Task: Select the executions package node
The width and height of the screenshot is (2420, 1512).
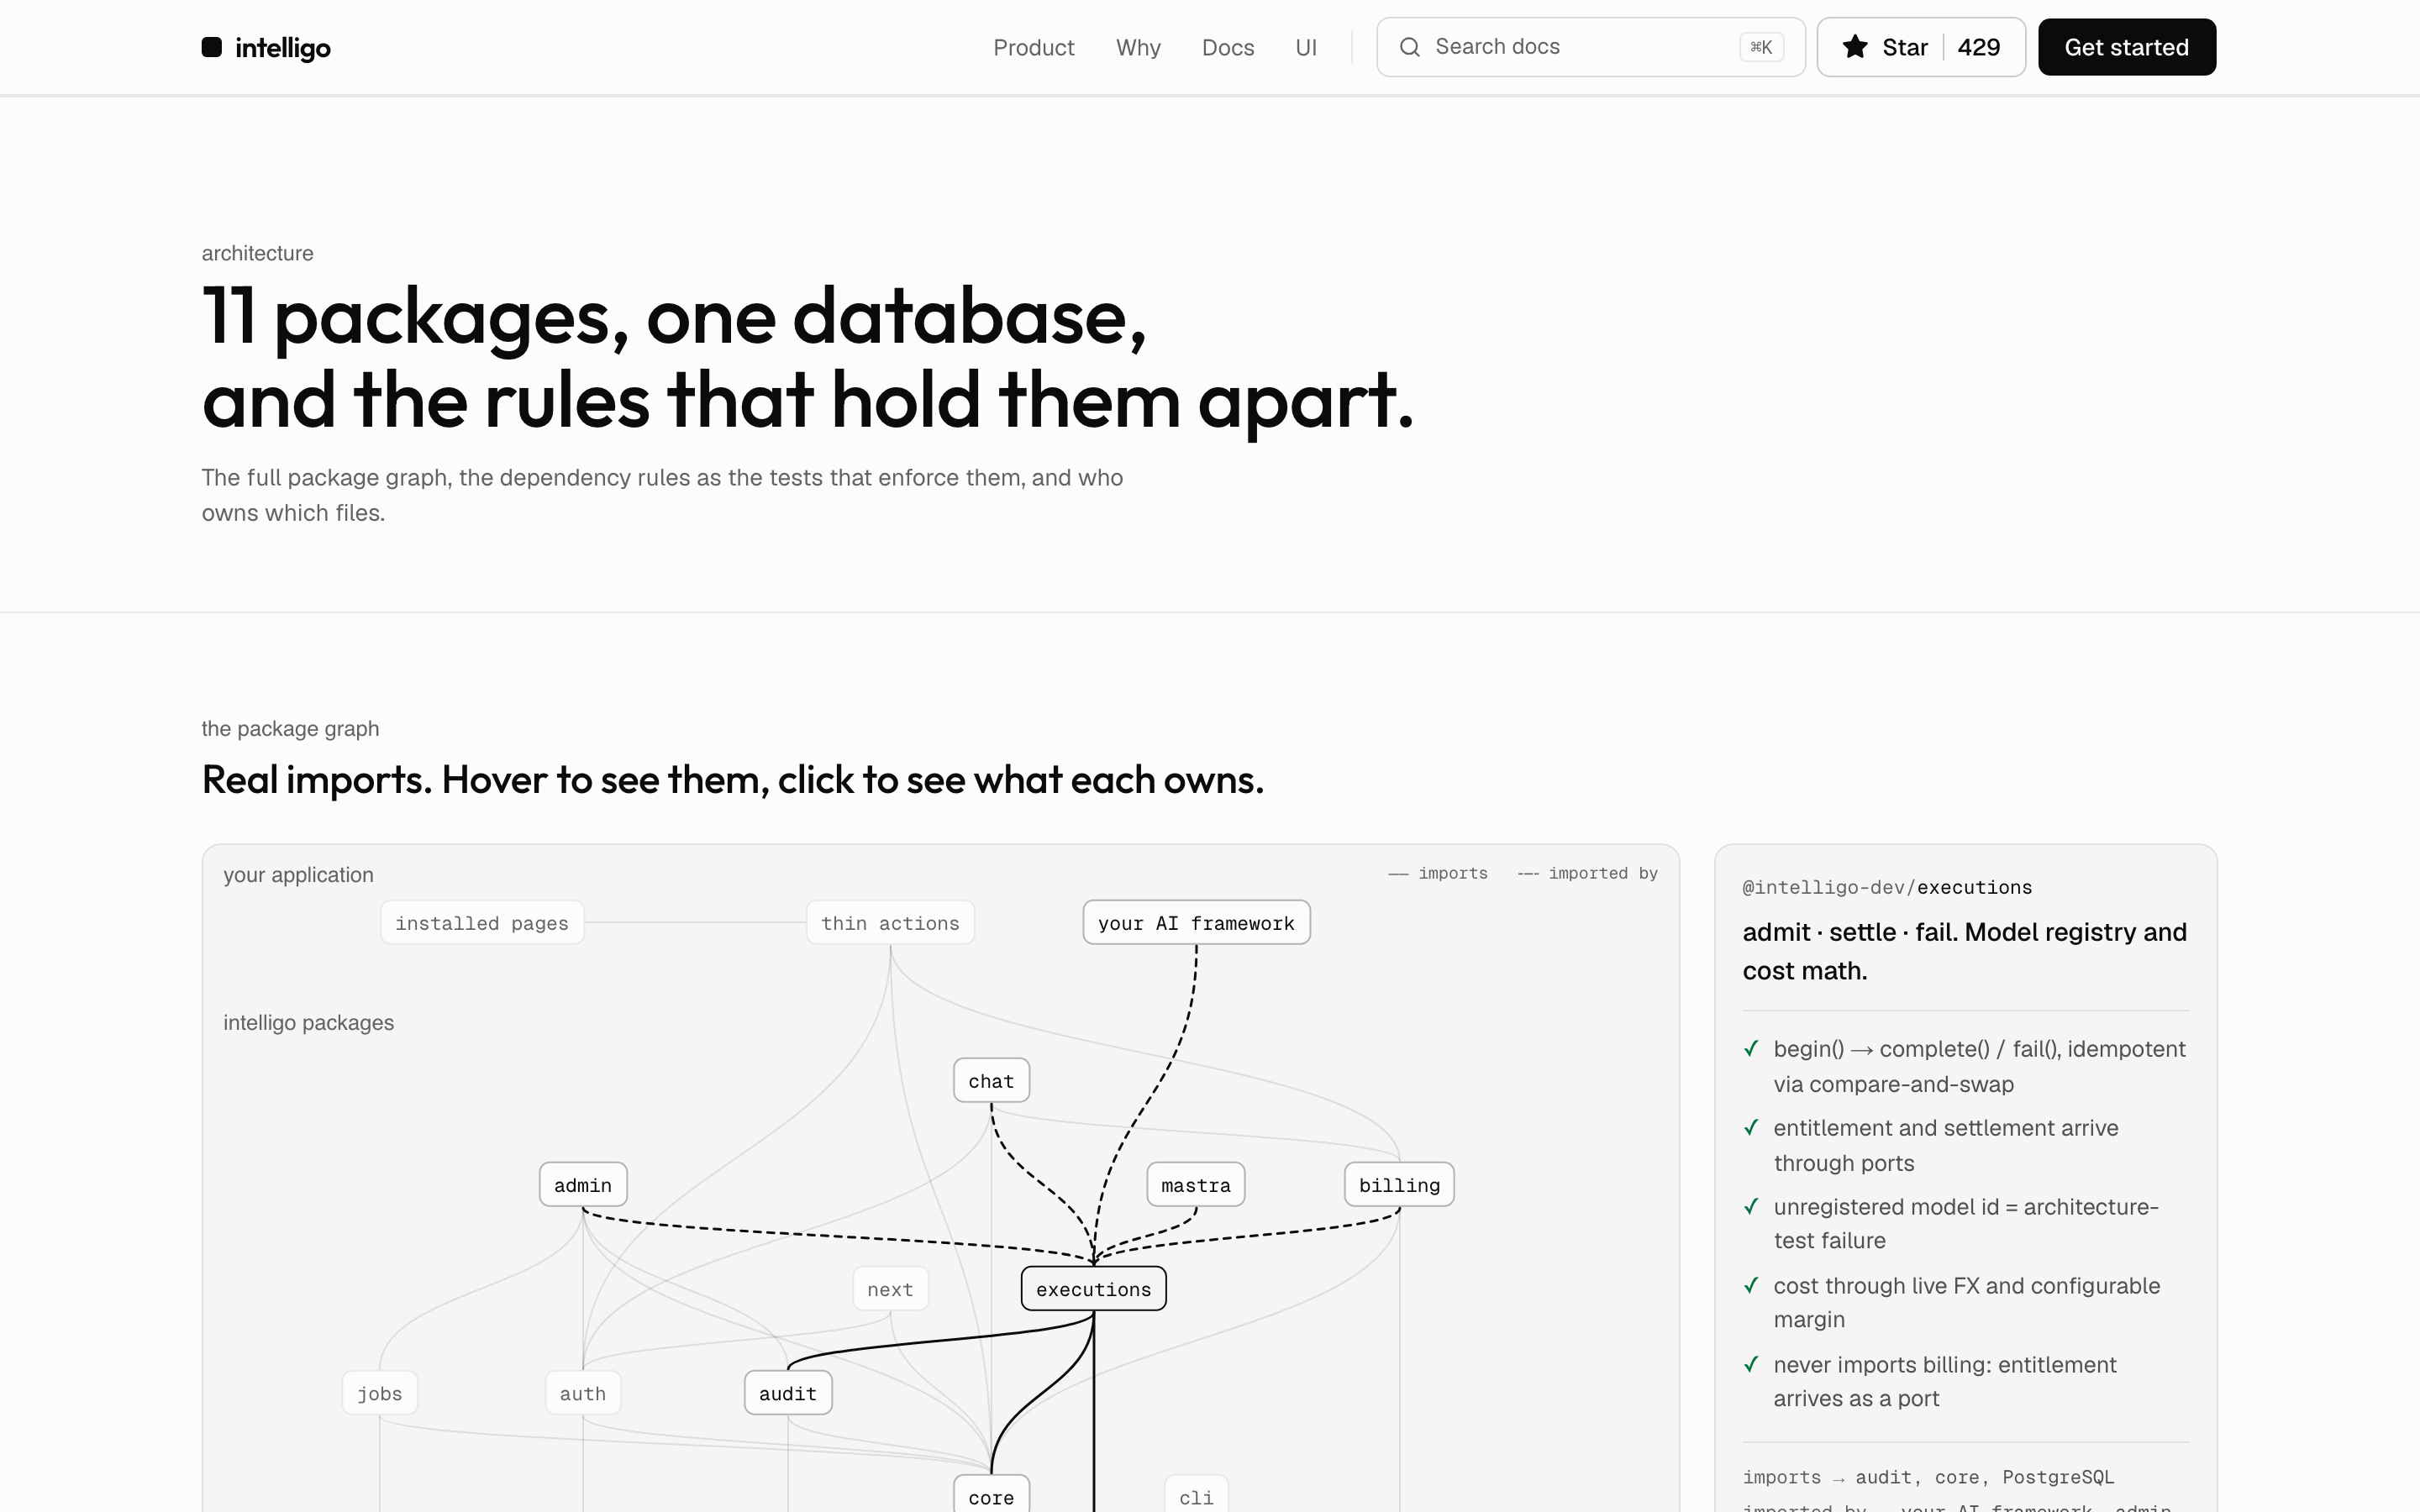Action: [1093, 1288]
